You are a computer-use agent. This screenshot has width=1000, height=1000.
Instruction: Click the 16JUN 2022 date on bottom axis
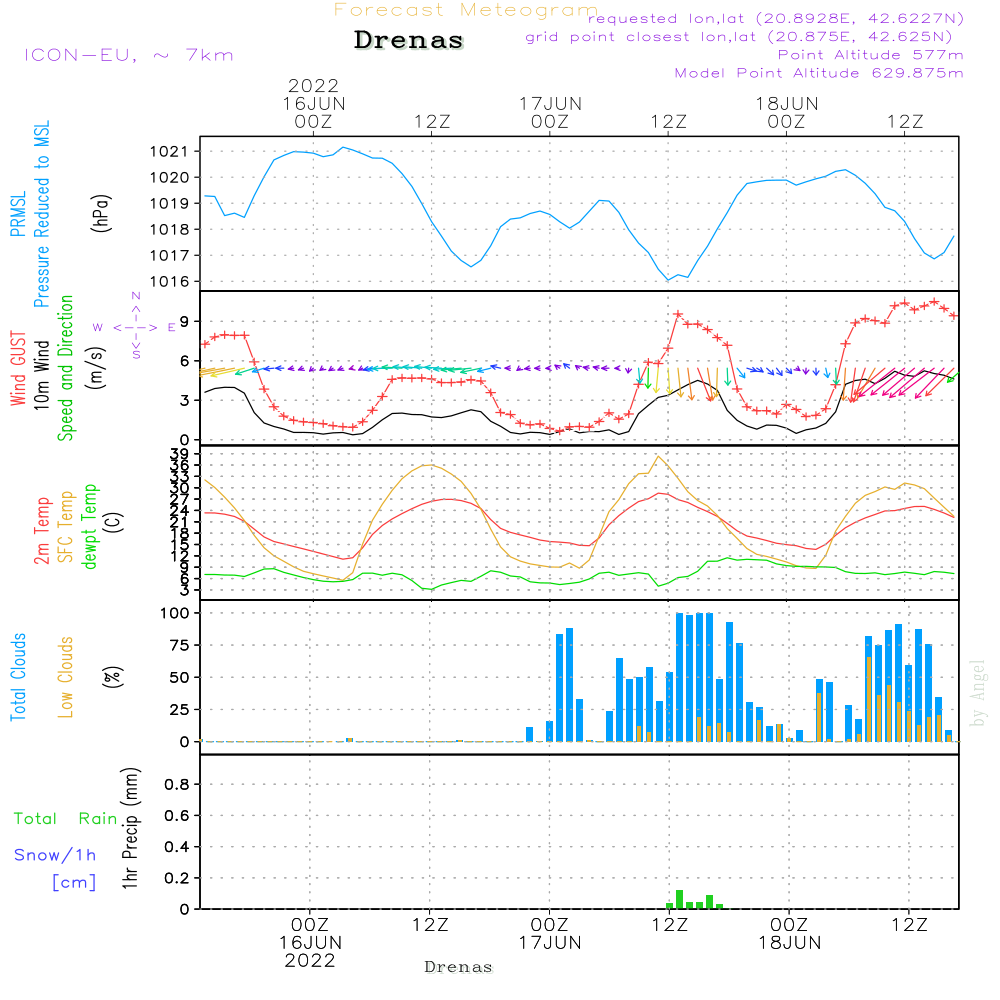[310, 951]
